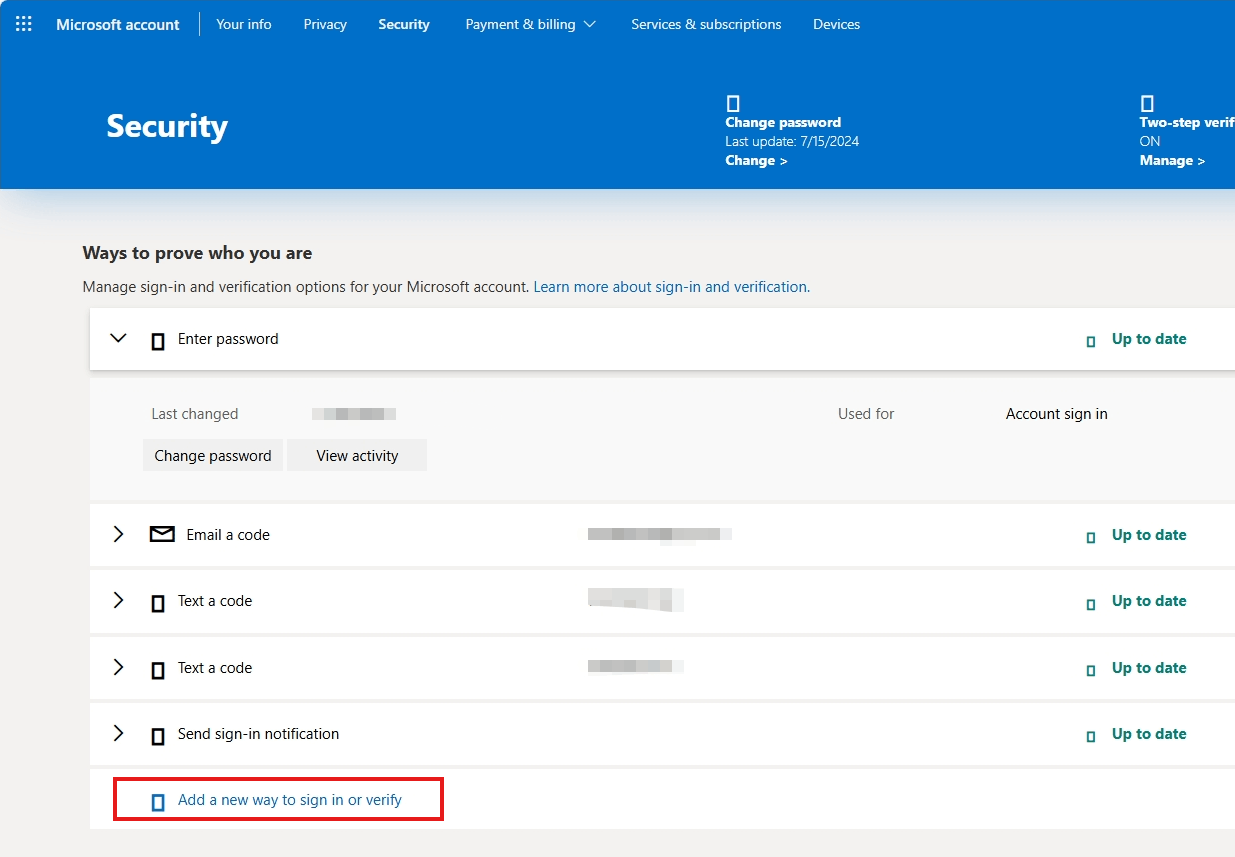
Task: Click the status icon in the Send sign-in notification row
Action: pyautogui.click(x=1091, y=736)
